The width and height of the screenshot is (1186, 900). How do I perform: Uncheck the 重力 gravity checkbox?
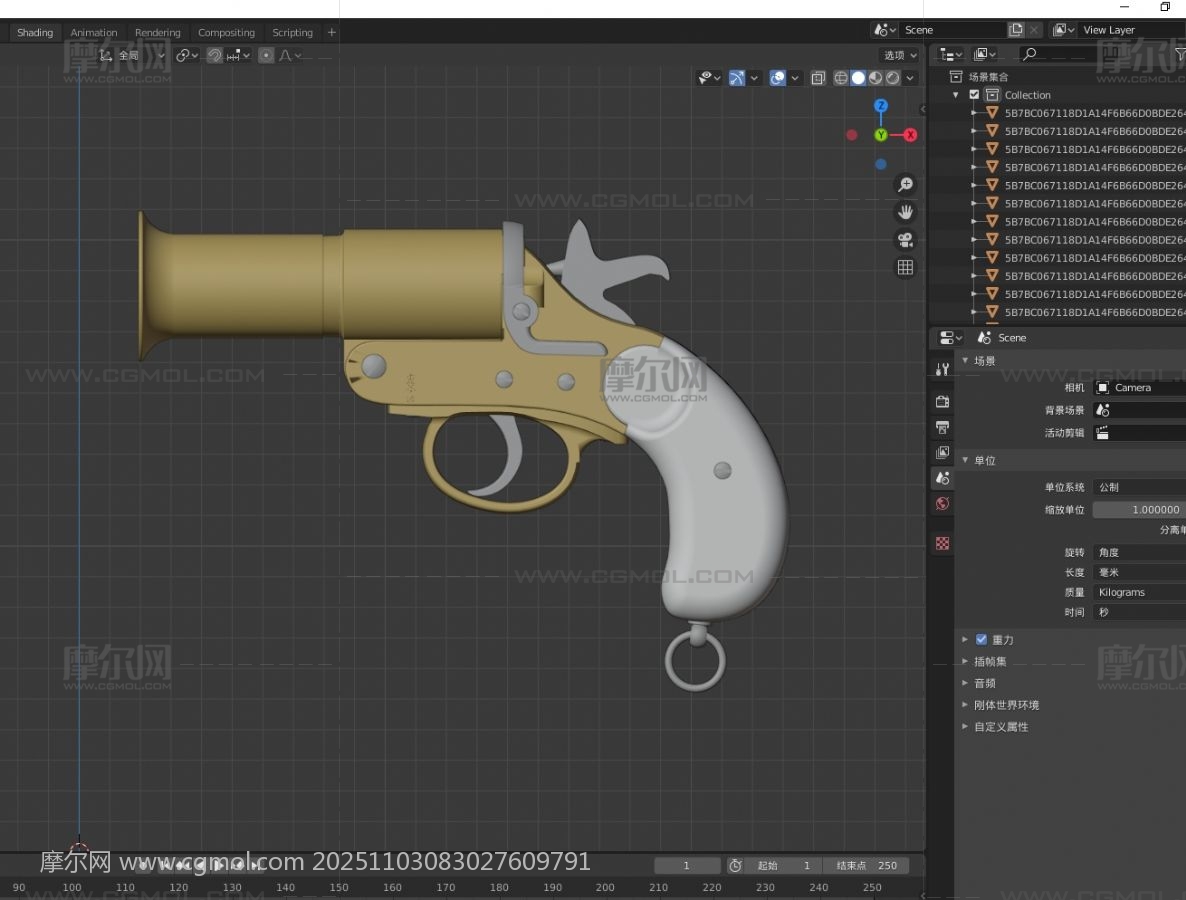(981, 640)
